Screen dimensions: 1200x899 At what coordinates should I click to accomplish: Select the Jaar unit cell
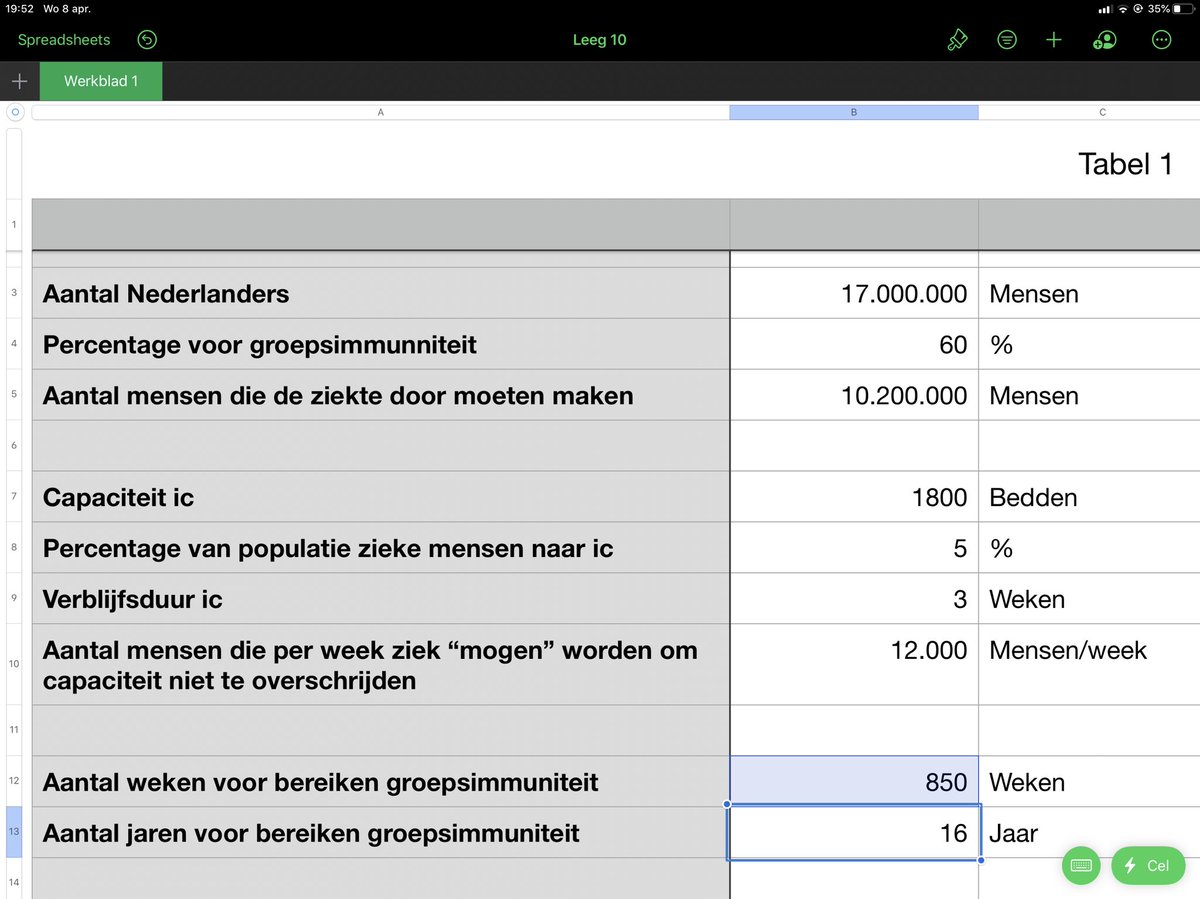point(1090,833)
